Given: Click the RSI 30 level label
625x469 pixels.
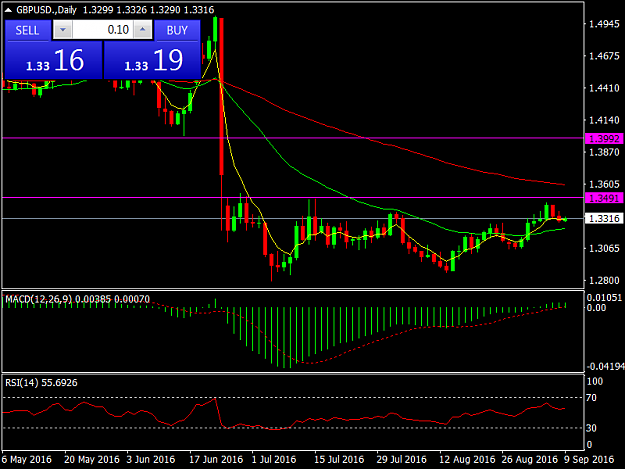Looking at the screenshot, I should (x=592, y=428).
